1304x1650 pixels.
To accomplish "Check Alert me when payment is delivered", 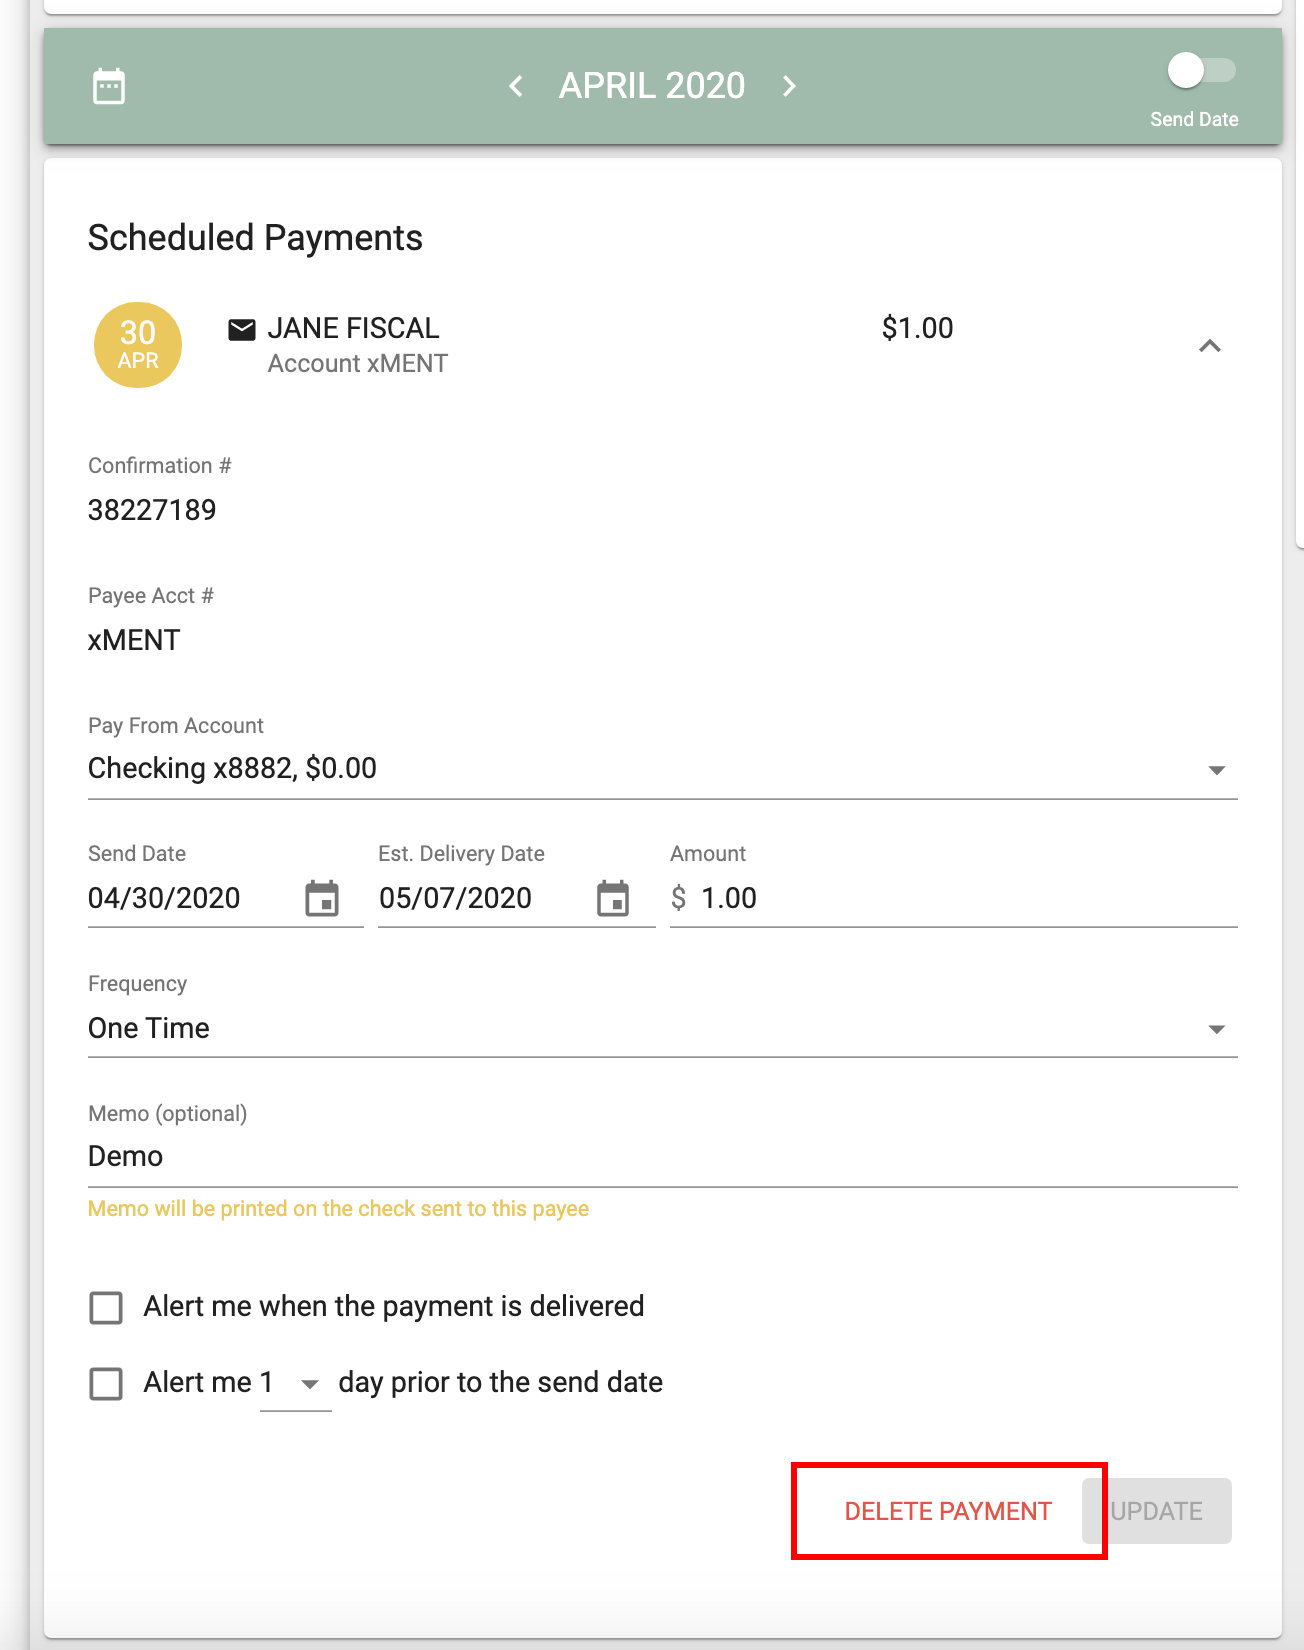I will [x=106, y=1307].
